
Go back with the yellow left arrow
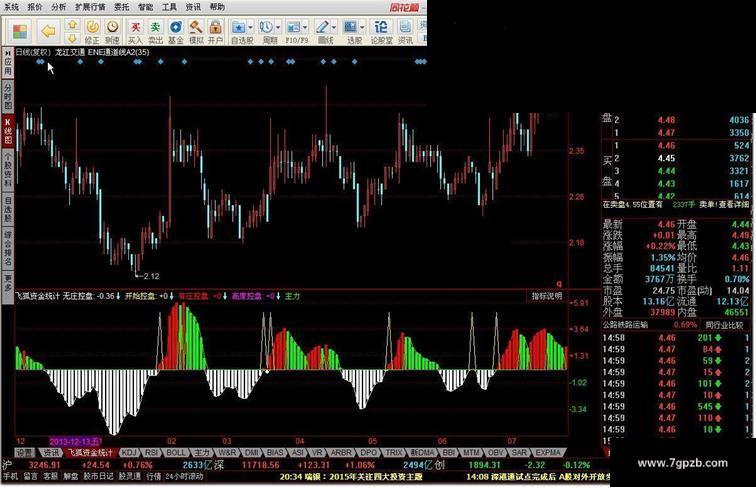pyautogui.click(x=48, y=32)
